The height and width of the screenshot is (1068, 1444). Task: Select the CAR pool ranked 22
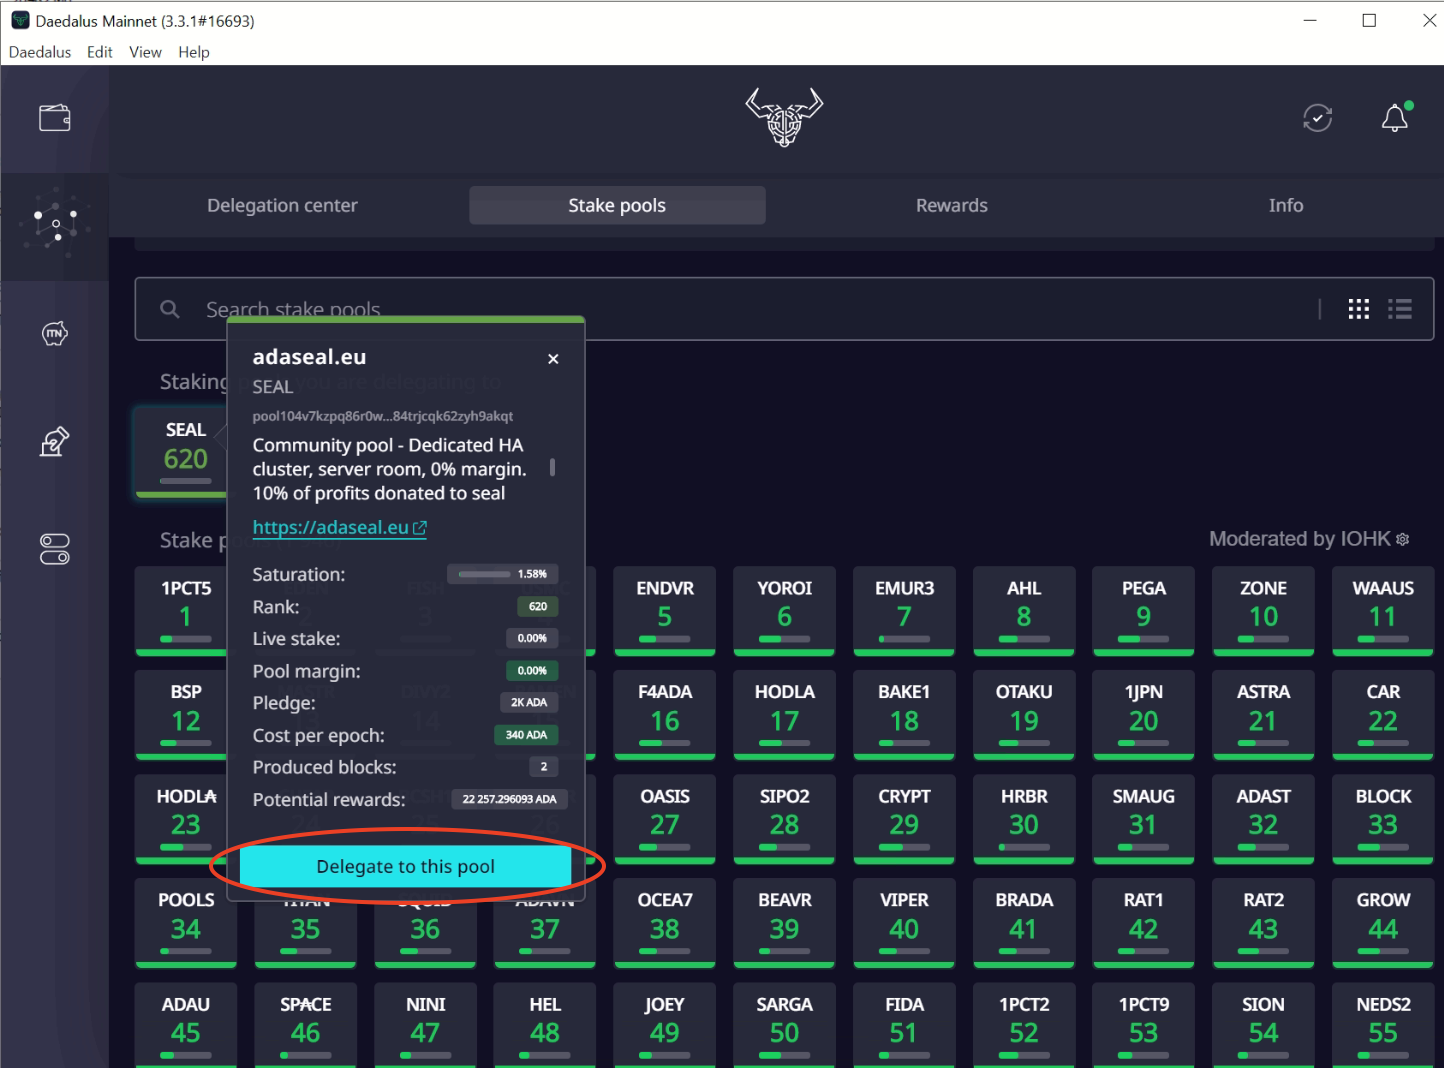point(1383,715)
